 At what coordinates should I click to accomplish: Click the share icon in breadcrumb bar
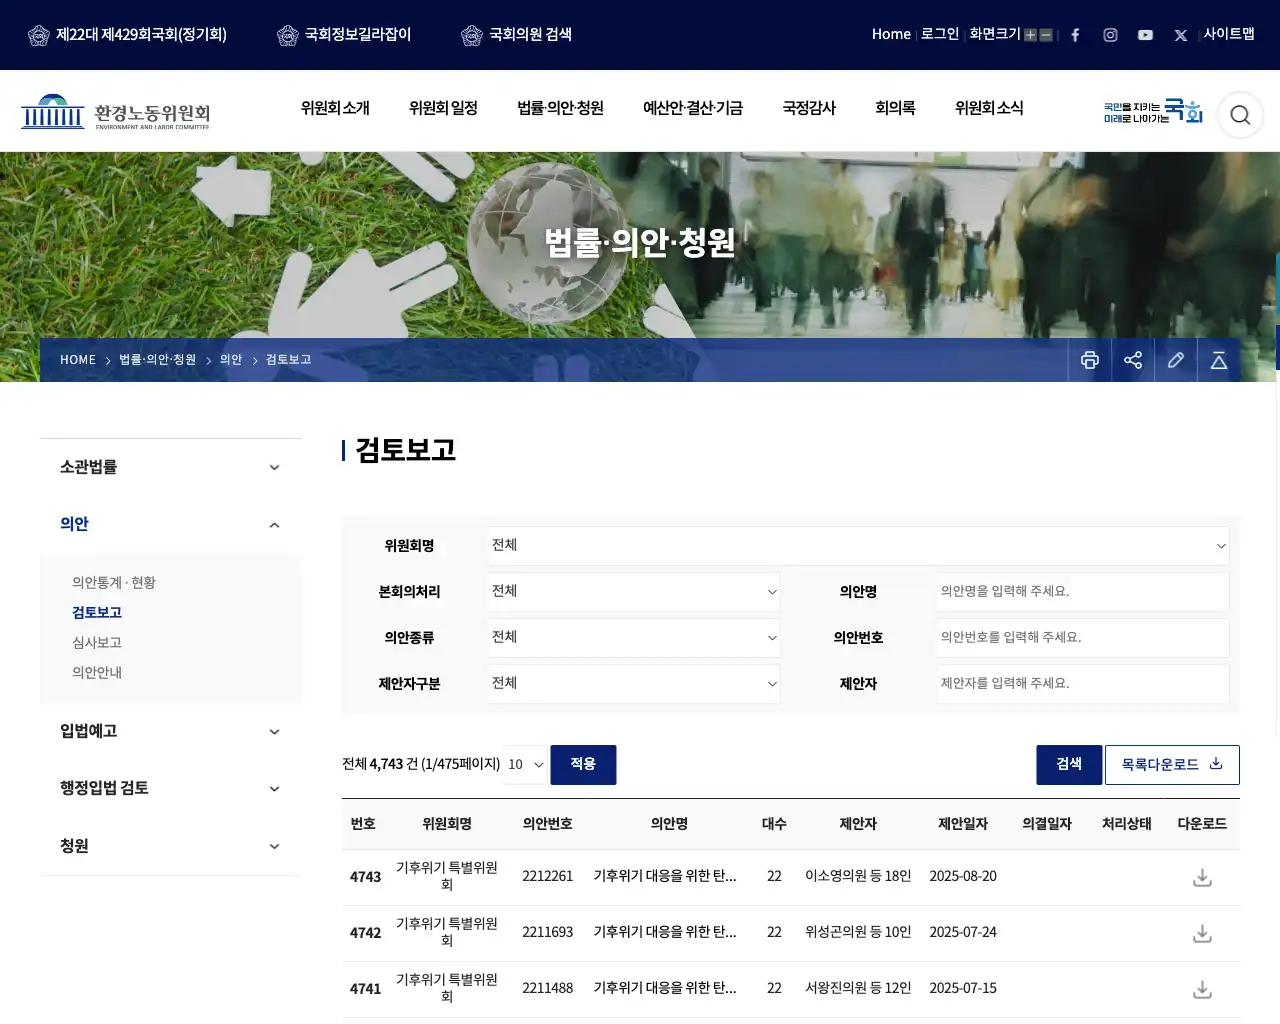[1133, 360]
